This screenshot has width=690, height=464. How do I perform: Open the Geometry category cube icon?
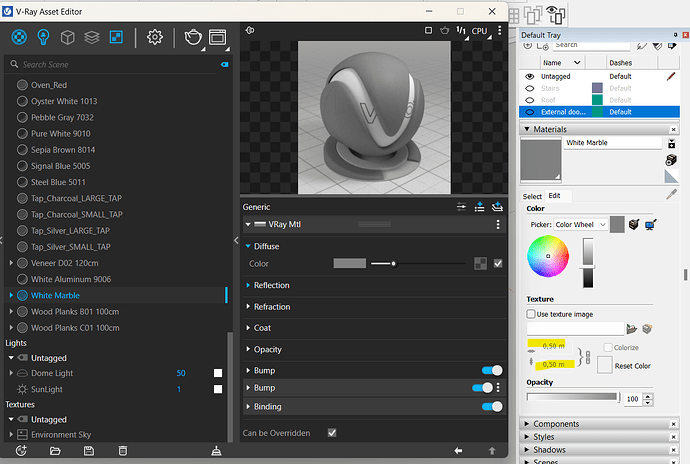68,37
